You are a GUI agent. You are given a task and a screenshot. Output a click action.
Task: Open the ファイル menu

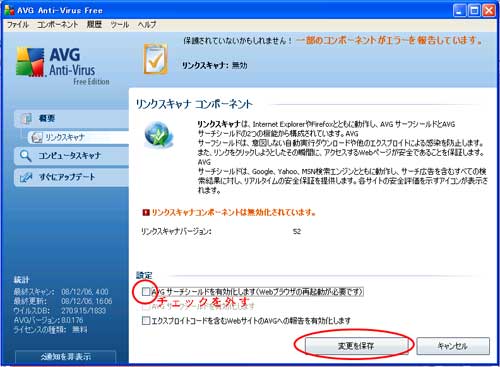(x=18, y=24)
